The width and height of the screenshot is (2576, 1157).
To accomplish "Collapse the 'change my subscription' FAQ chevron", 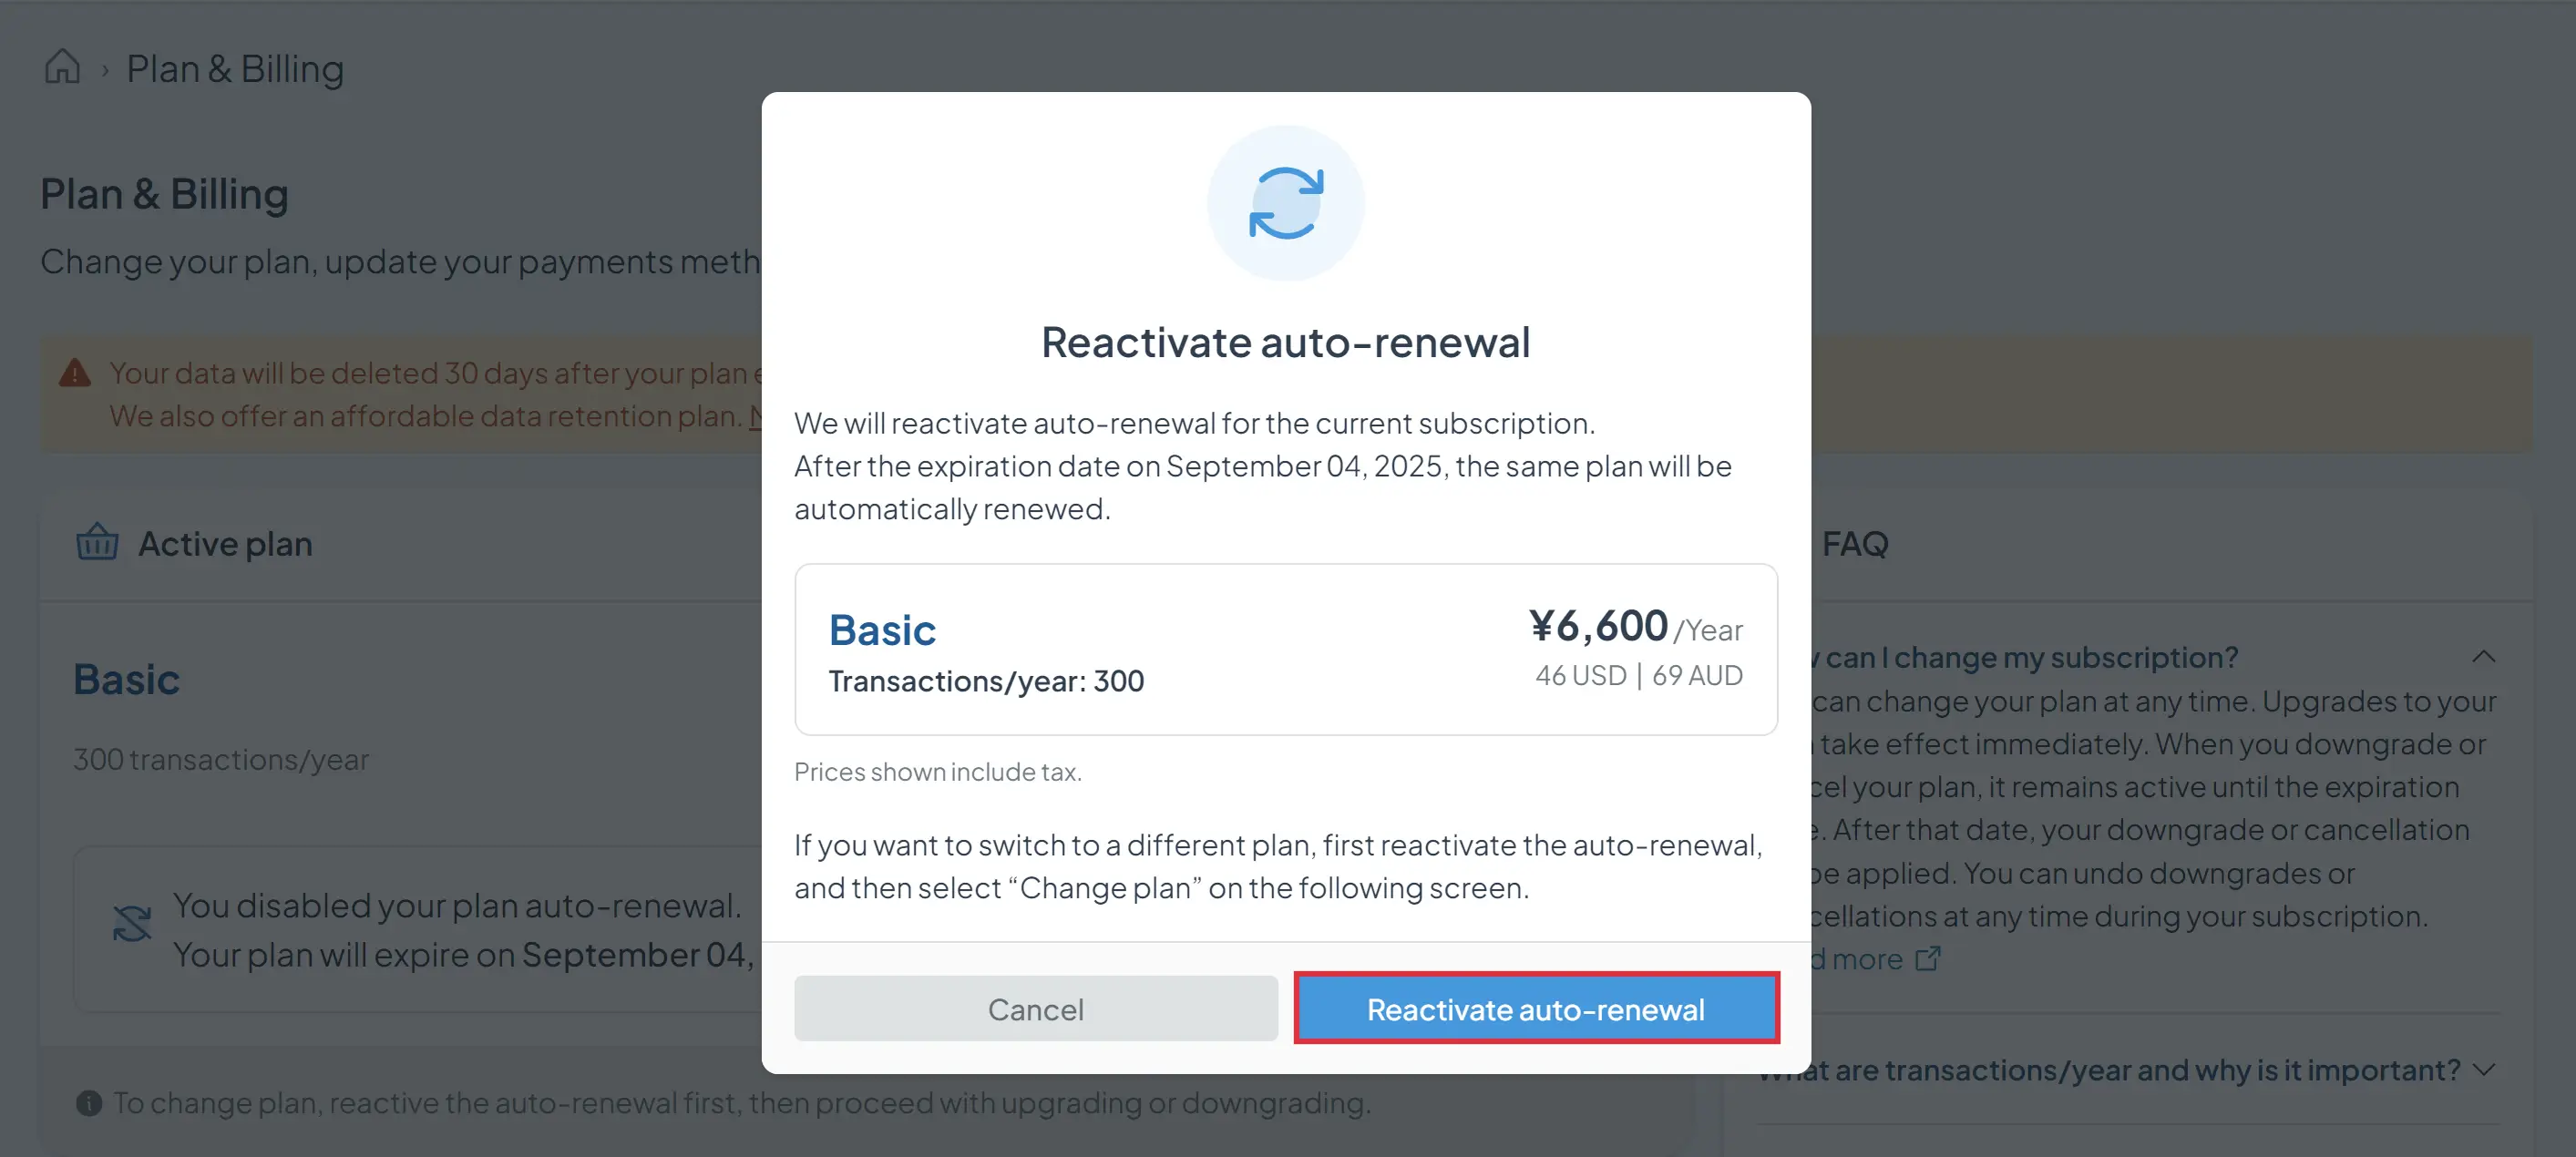I will tap(2483, 656).
